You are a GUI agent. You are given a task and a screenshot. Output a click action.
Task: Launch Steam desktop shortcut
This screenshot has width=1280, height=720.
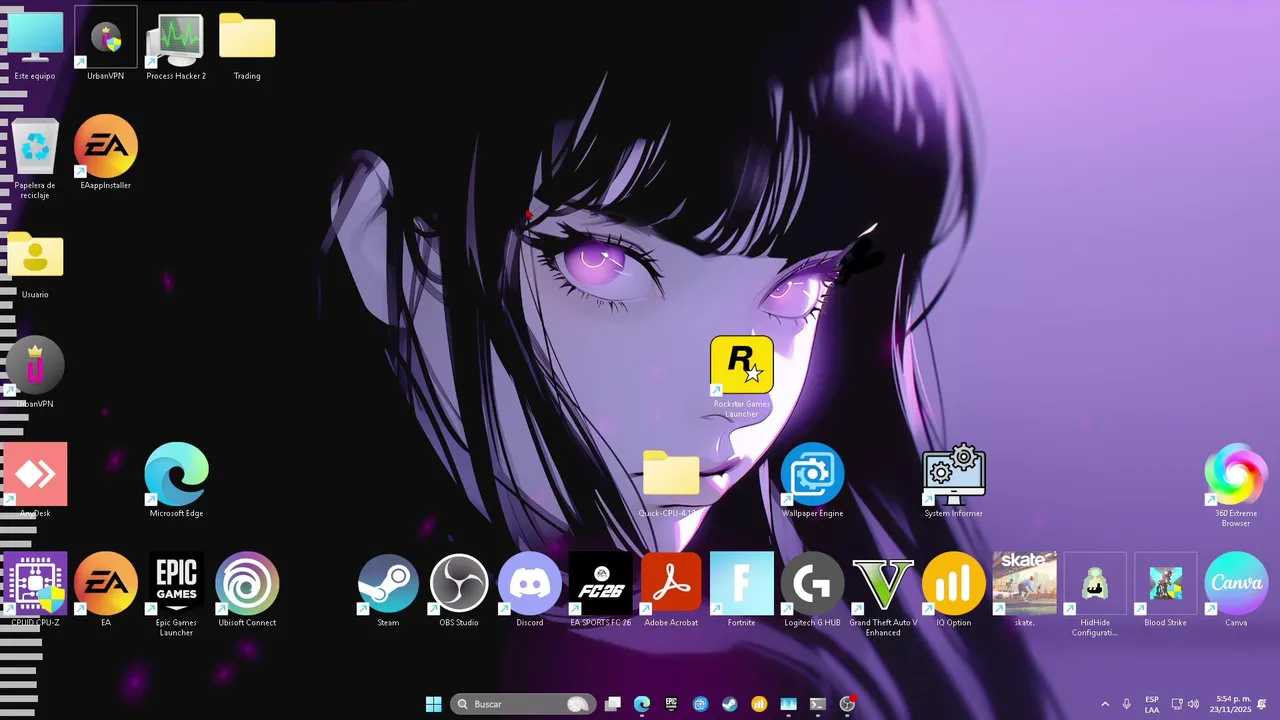pyautogui.click(x=388, y=590)
